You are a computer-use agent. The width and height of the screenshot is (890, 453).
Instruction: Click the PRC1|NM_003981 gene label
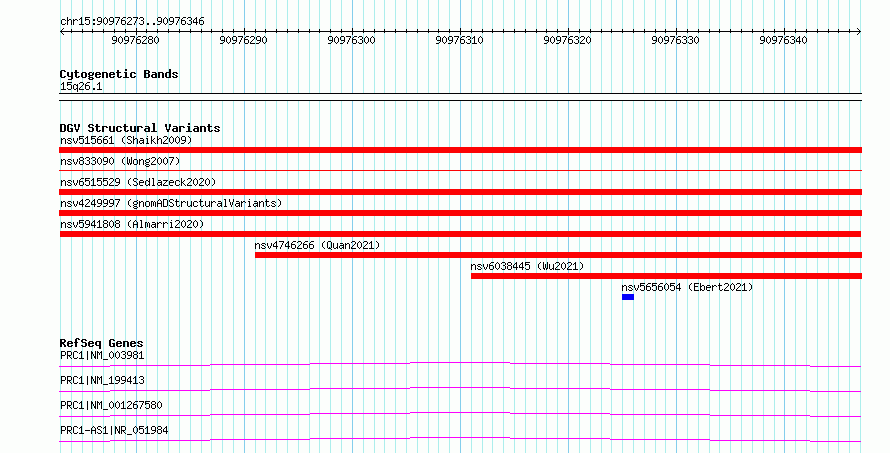pyautogui.click(x=102, y=355)
